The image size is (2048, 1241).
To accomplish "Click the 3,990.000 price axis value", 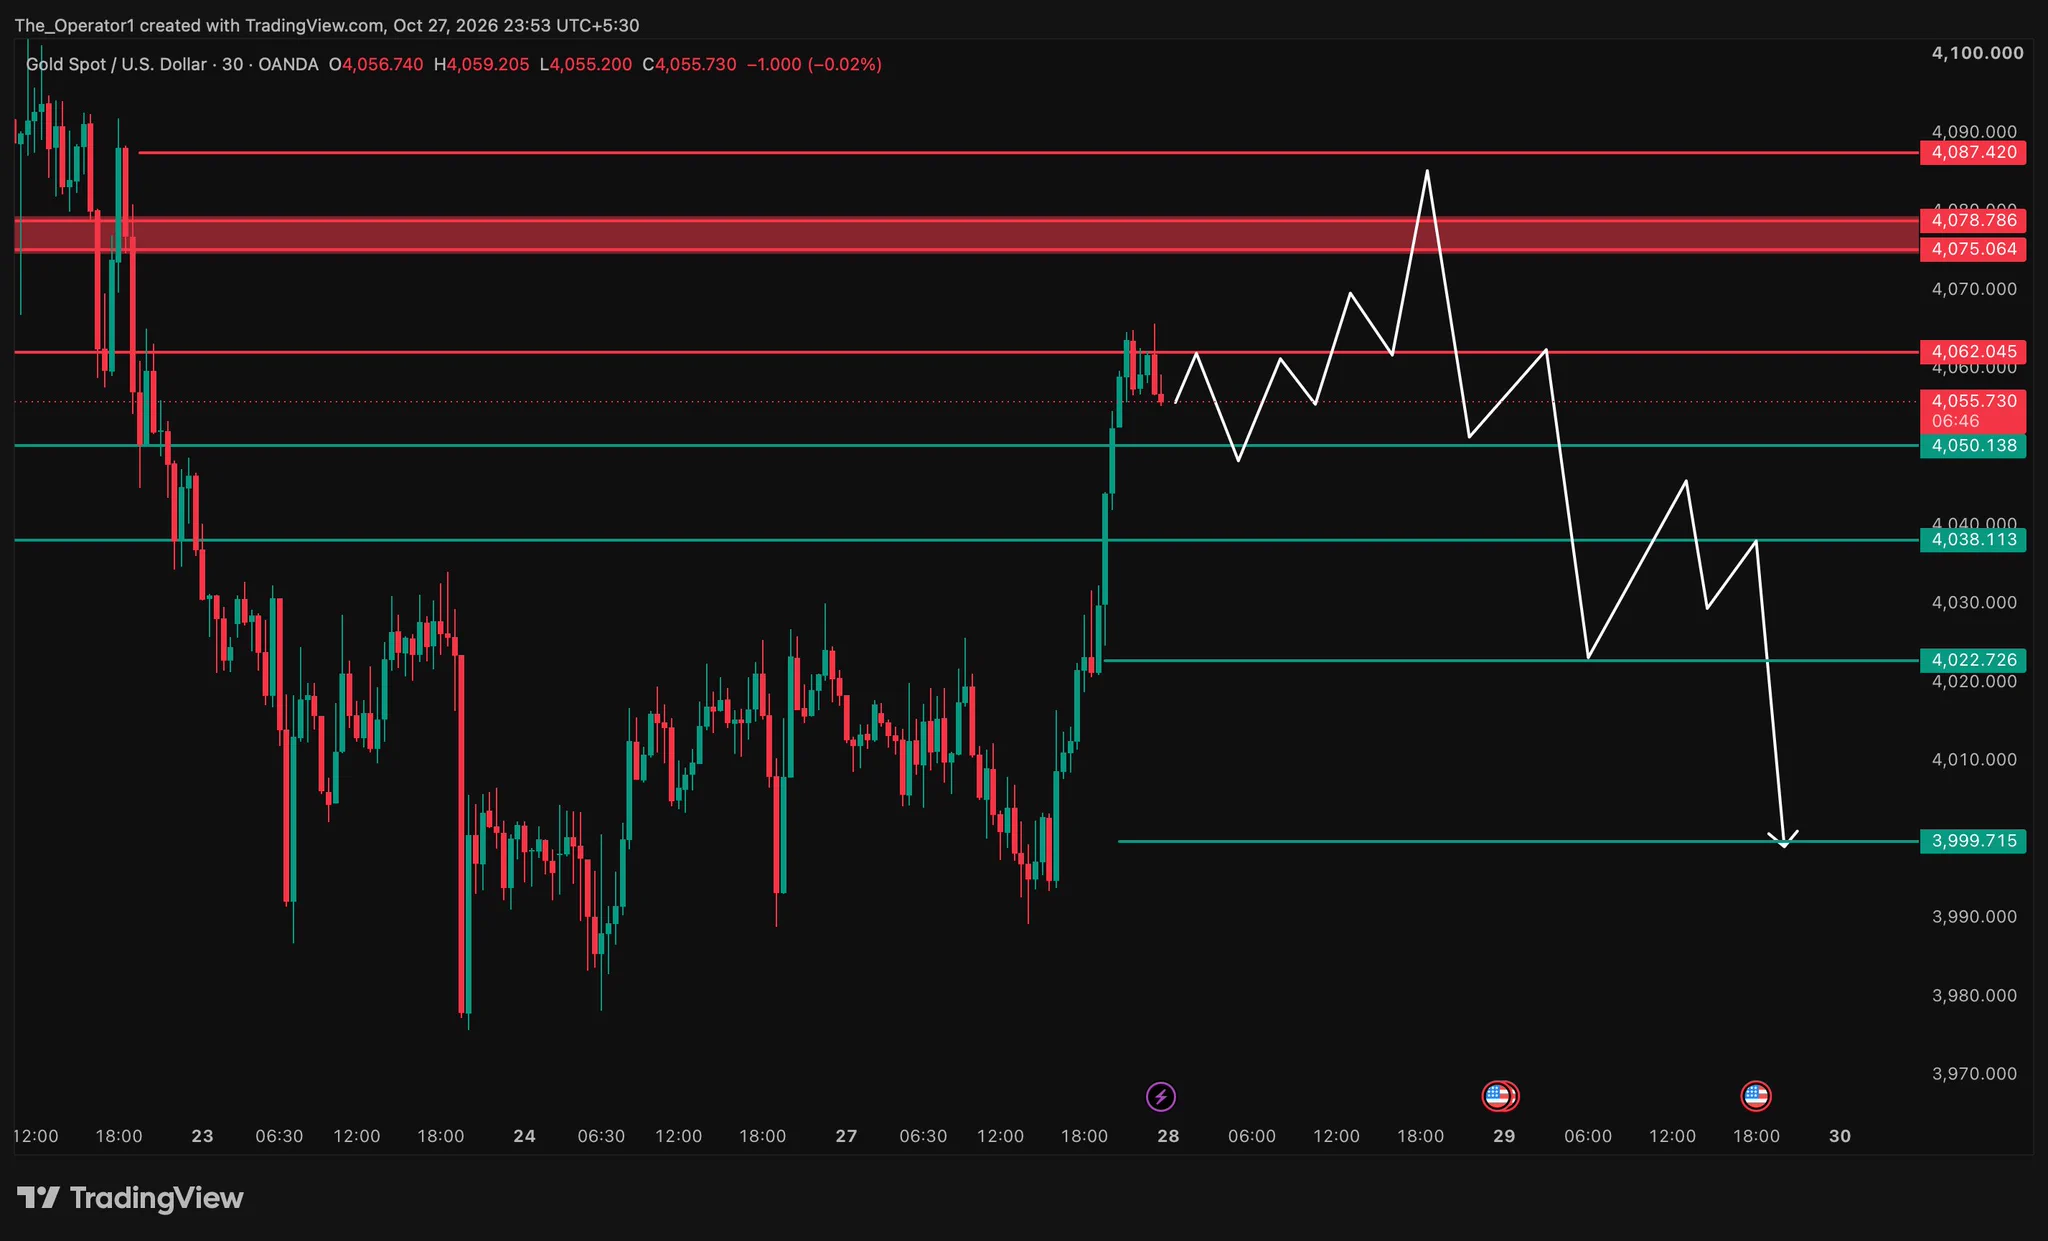I will click(1974, 917).
